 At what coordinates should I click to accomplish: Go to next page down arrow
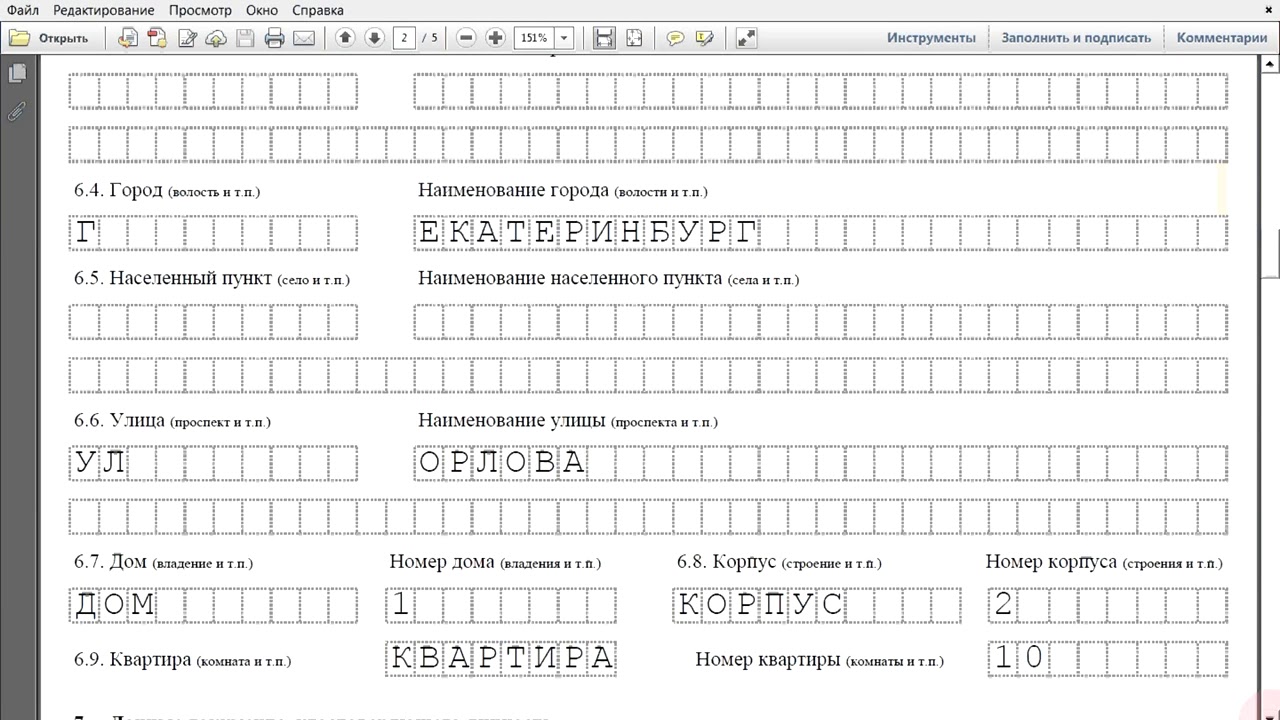[375, 38]
